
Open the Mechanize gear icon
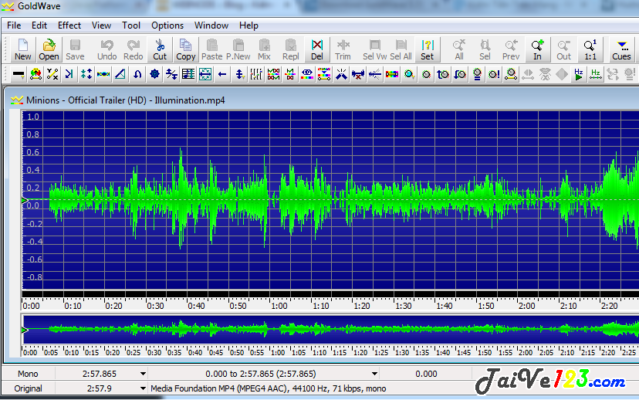click(155, 74)
